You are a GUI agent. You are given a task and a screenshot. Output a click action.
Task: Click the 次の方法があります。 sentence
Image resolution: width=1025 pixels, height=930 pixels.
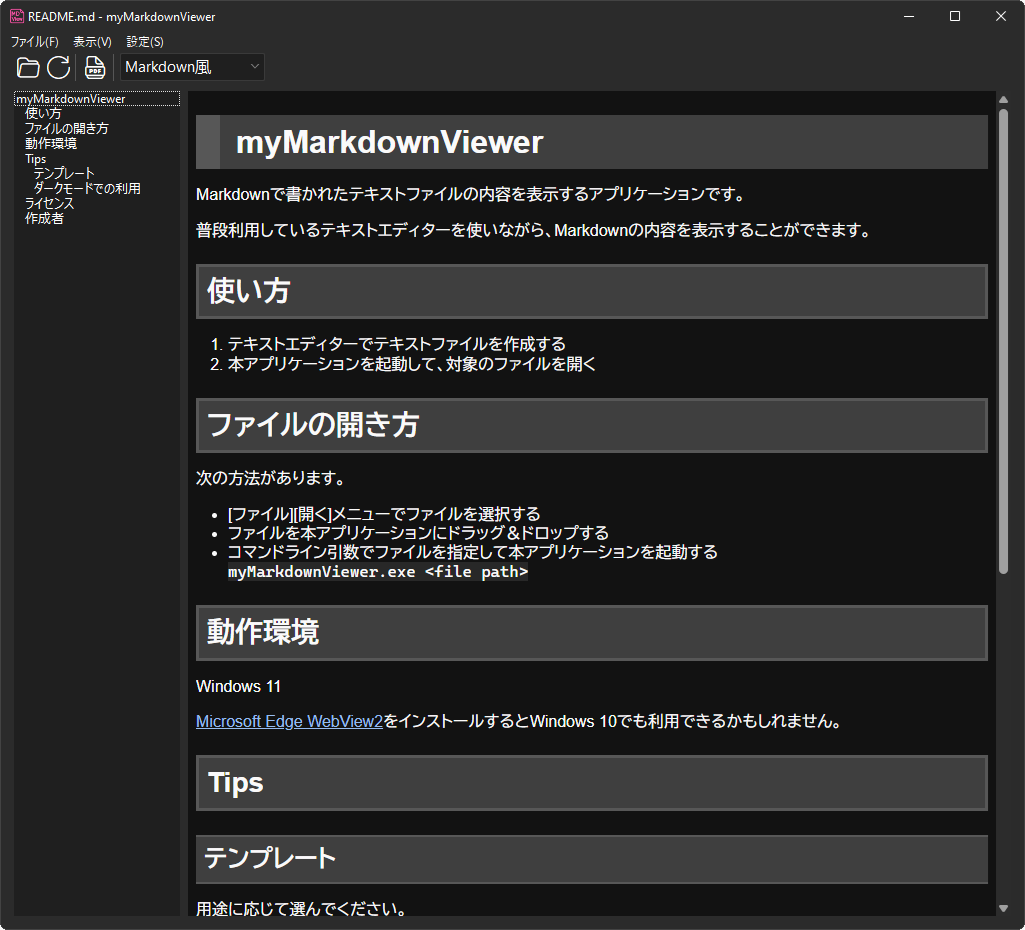[271, 478]
